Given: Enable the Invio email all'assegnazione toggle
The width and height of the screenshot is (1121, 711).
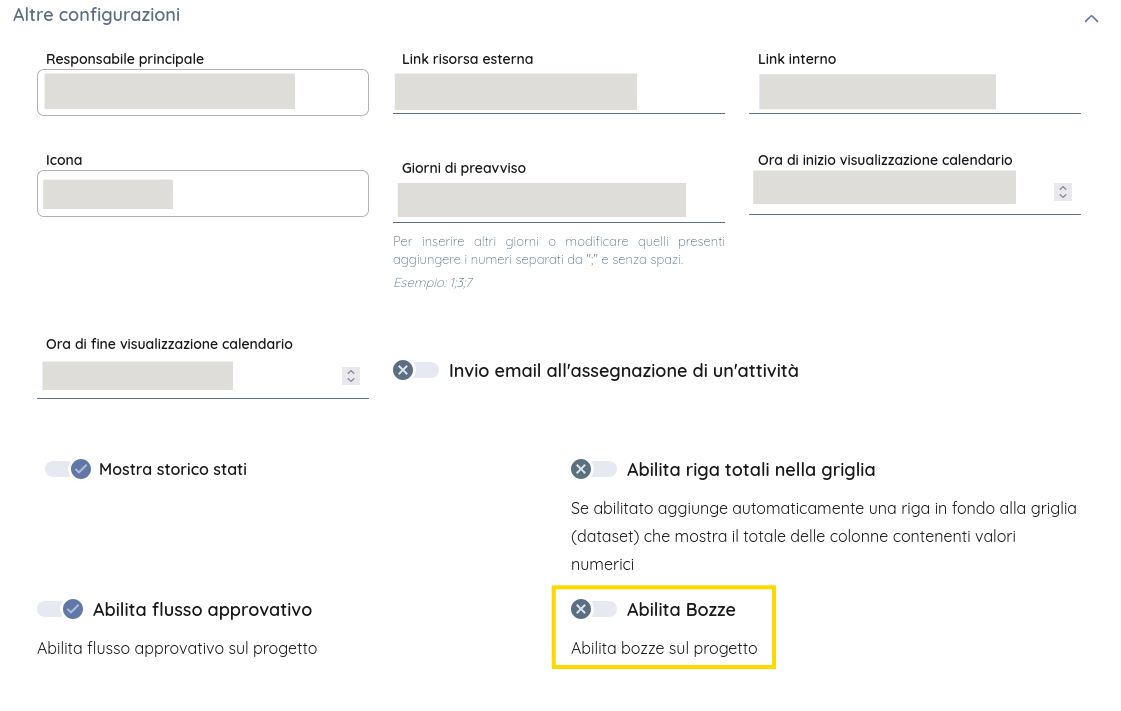Looking at the screenshot, I should (x=416, y=370).
